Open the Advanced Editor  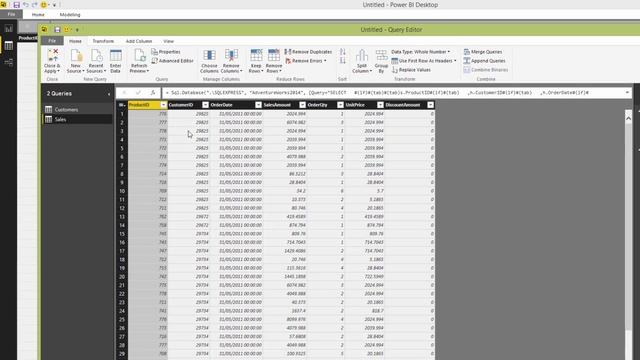(172, 61)
